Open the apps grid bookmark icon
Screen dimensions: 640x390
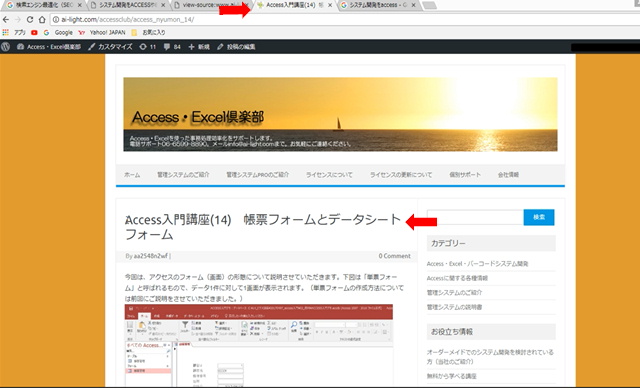point(5,32)
